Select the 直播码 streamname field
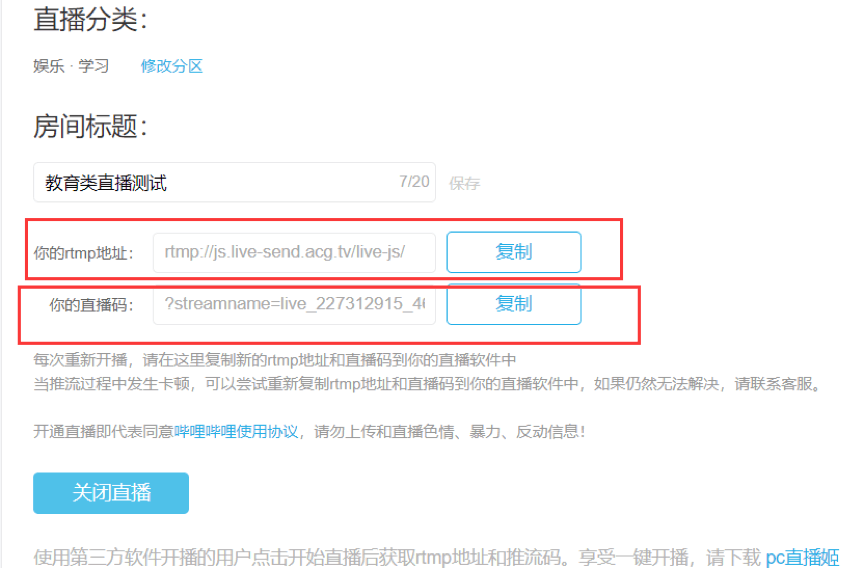Screen dimensions: 862x568 [x=294, y=304]
